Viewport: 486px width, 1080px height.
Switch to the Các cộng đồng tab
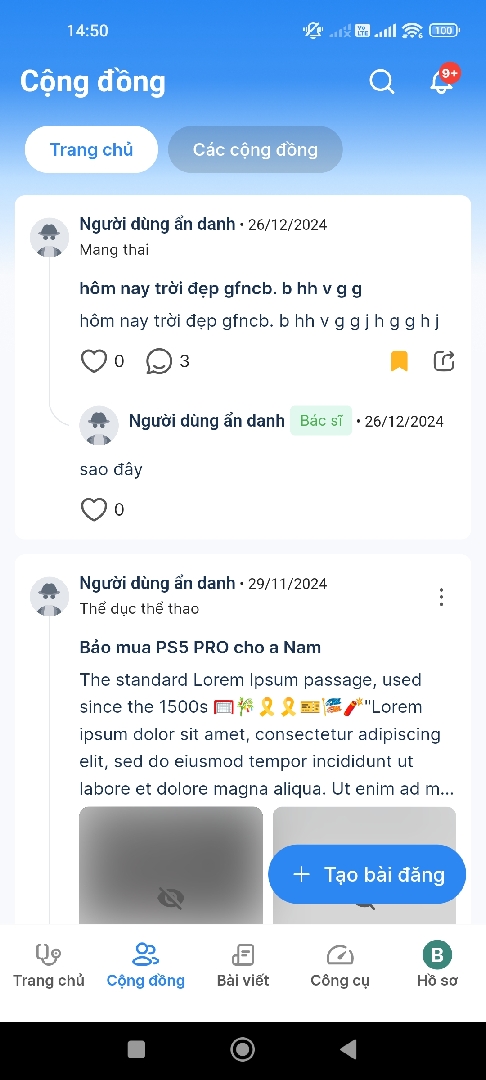255,149
